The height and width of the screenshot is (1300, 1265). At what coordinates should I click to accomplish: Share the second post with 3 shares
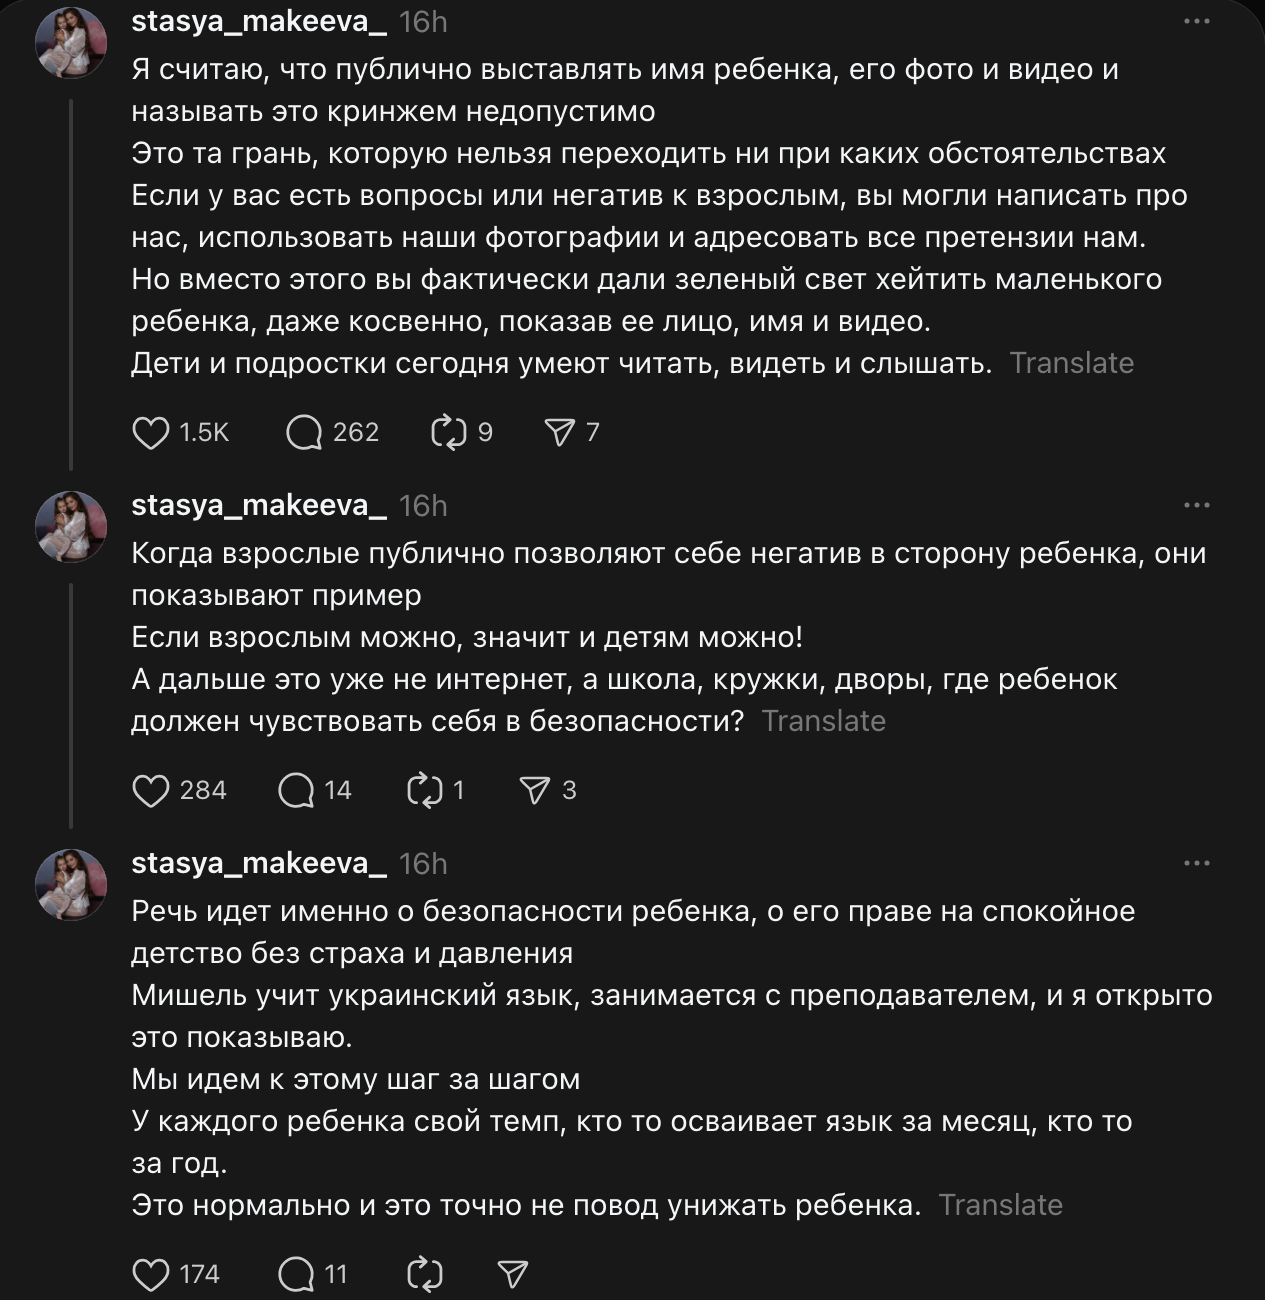[x=535, y=791]
